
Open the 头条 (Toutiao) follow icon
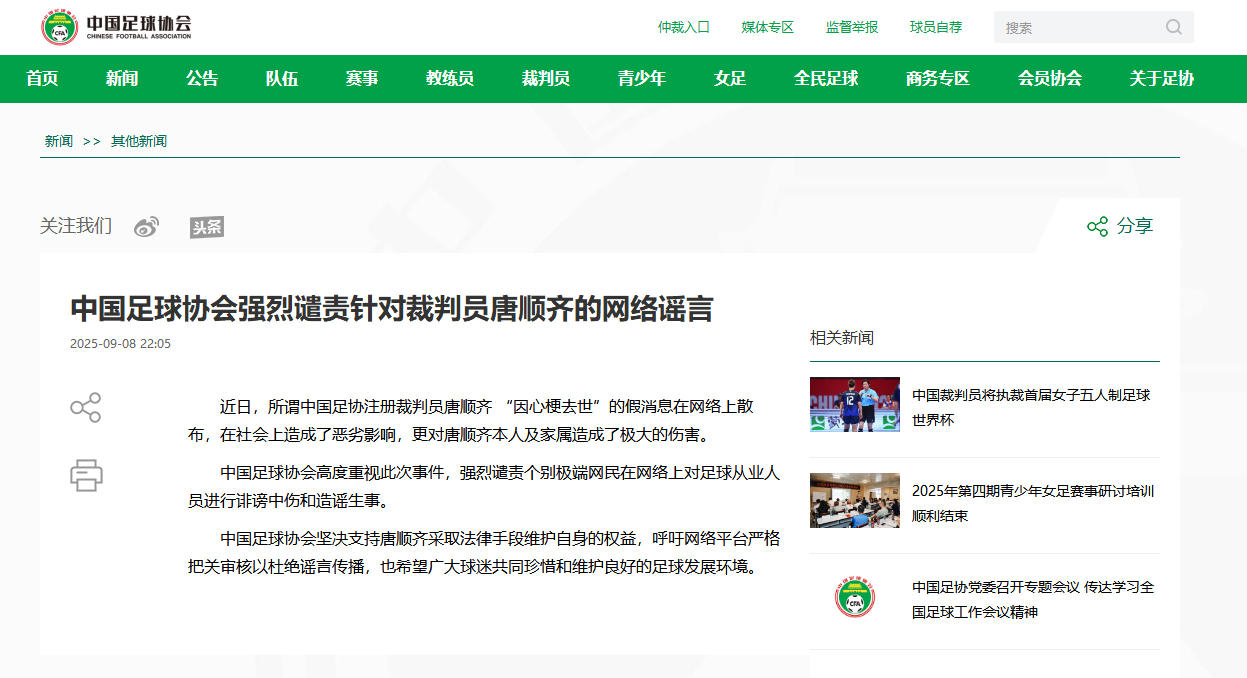point(206,226)
